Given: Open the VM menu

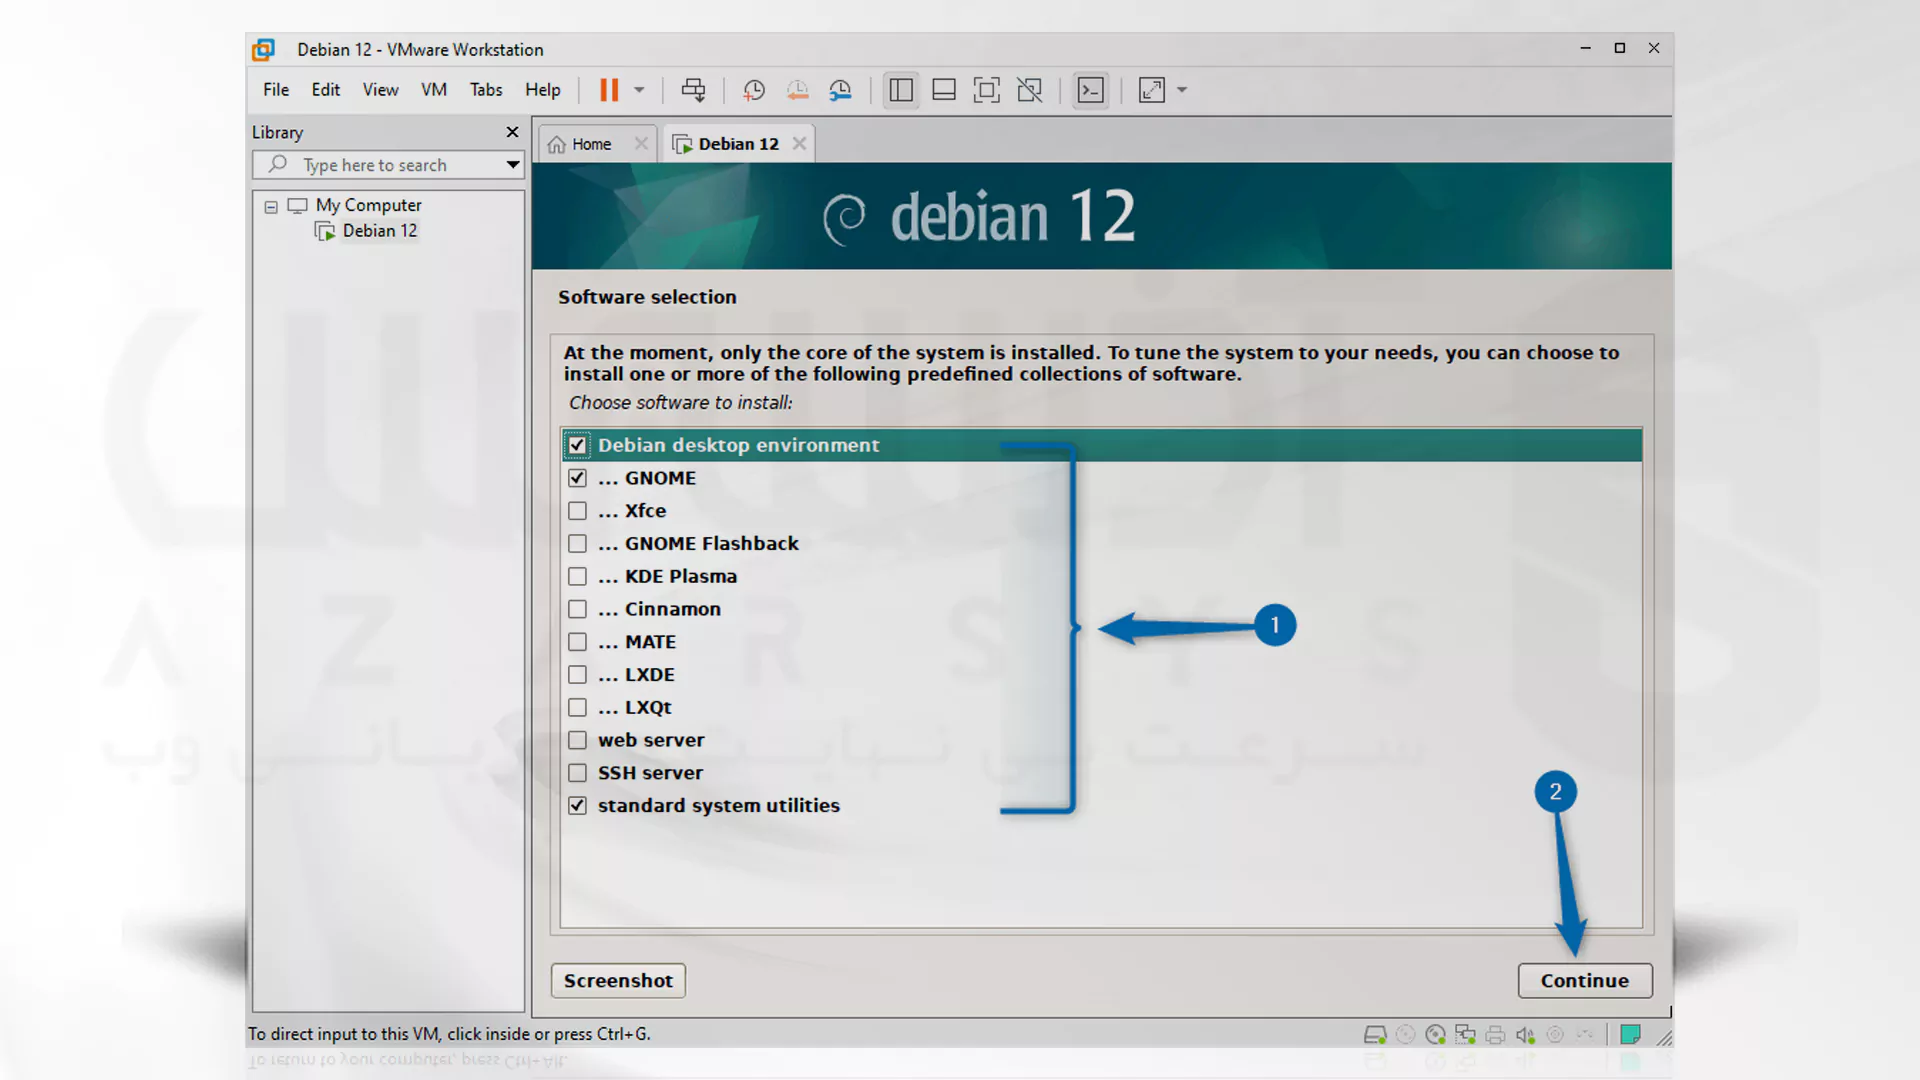Looking at the screenshot, I should [433, 90].
